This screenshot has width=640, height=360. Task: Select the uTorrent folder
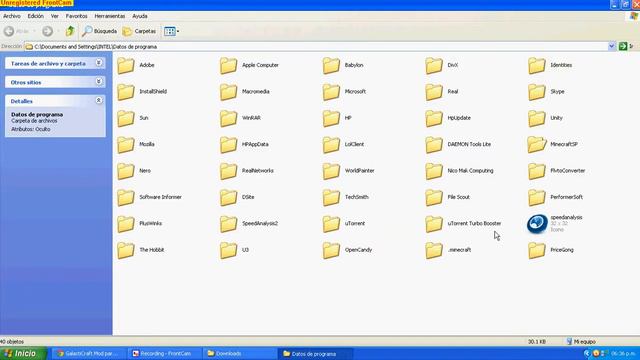pos(344,224)
